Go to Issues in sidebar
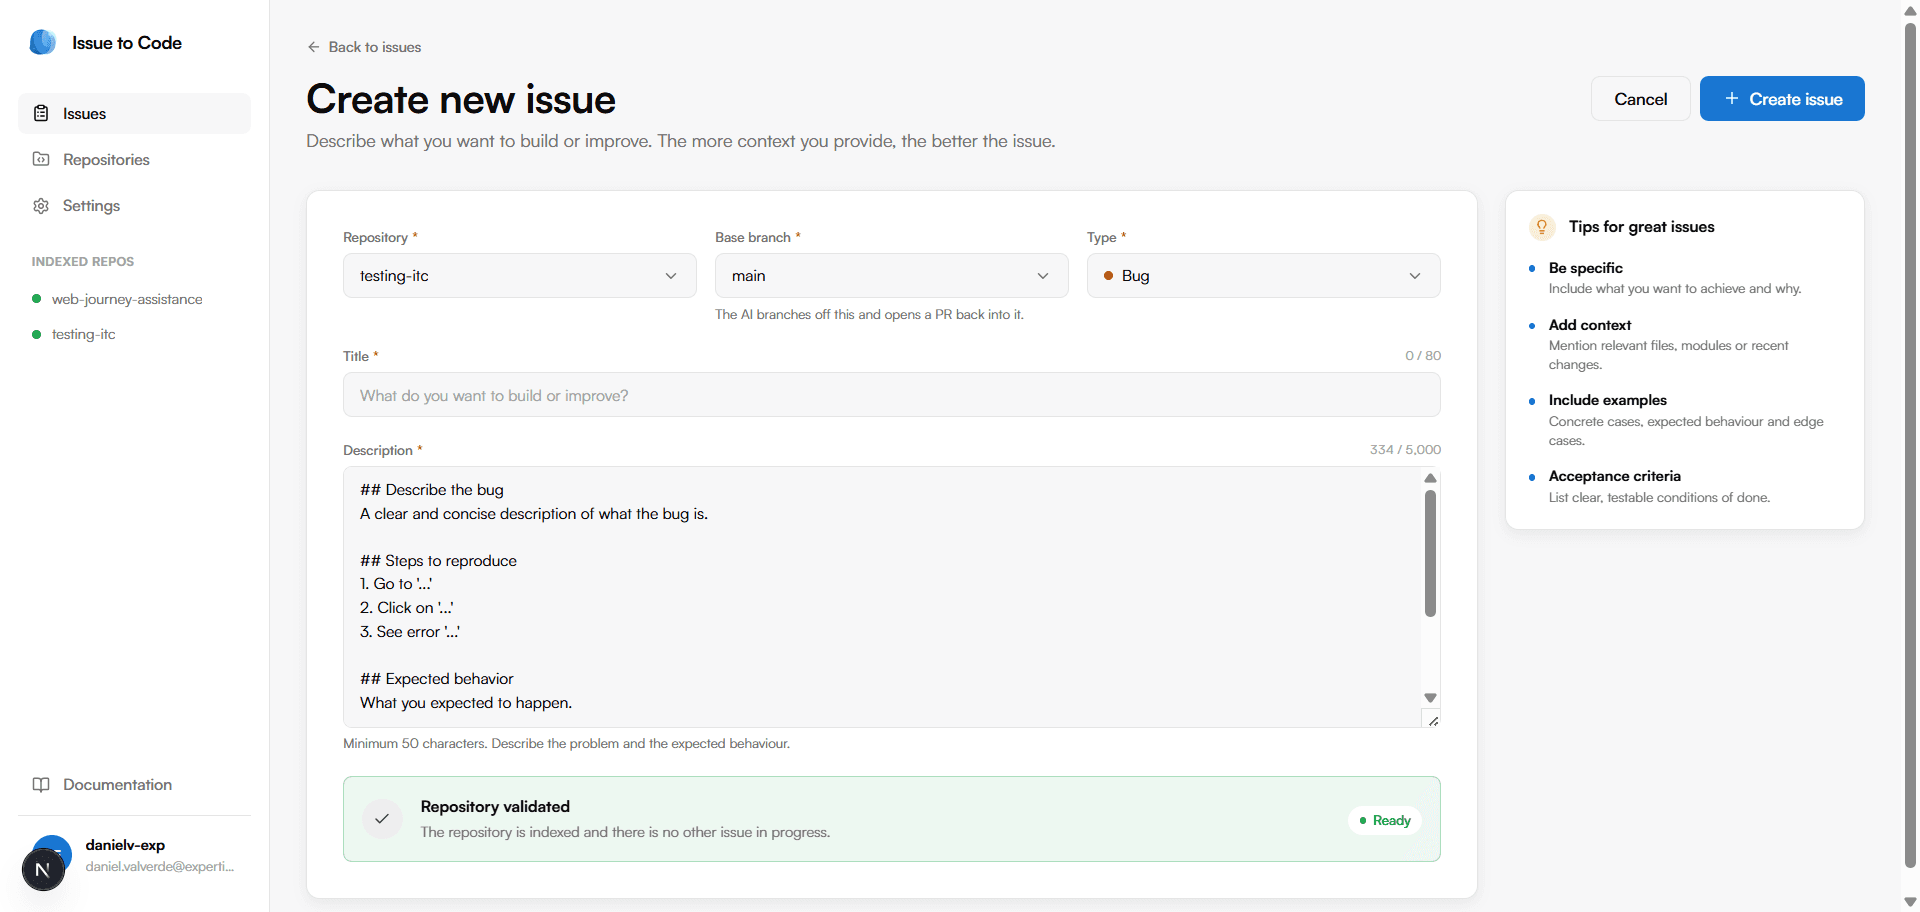 click(134, 113)
